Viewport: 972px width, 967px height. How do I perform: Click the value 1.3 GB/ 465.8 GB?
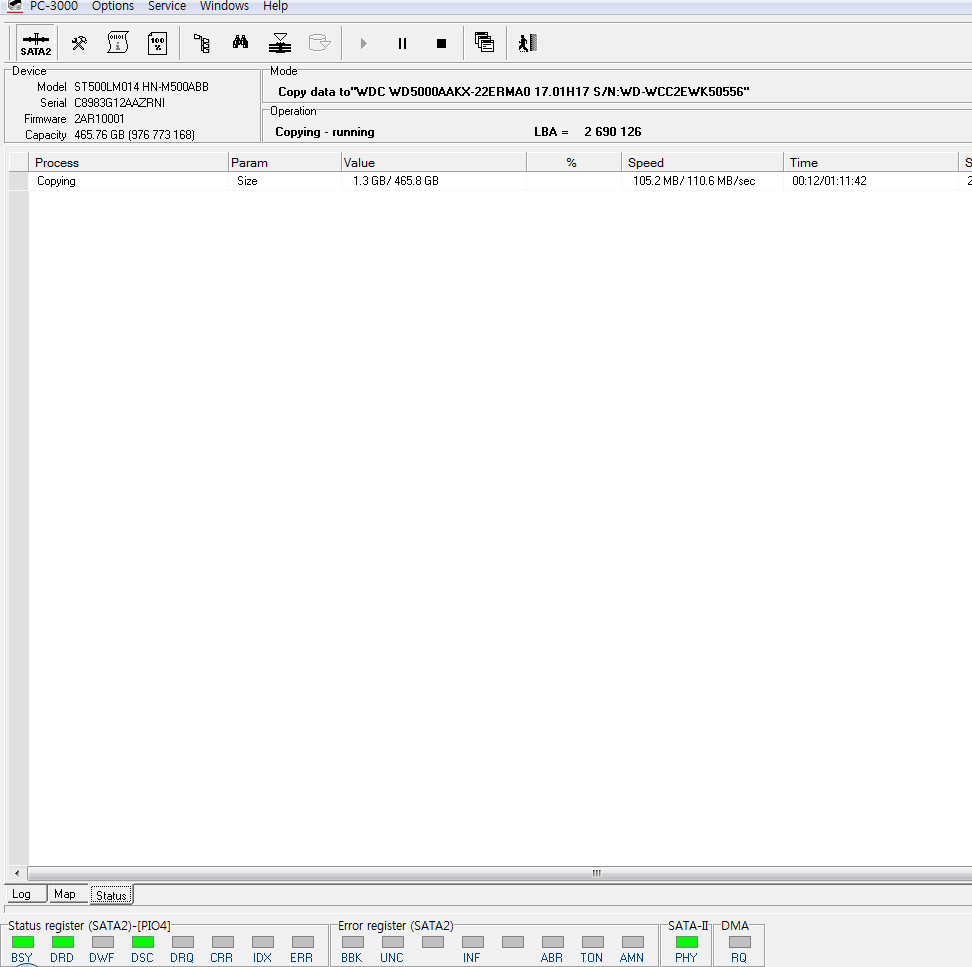pos(395,181)
